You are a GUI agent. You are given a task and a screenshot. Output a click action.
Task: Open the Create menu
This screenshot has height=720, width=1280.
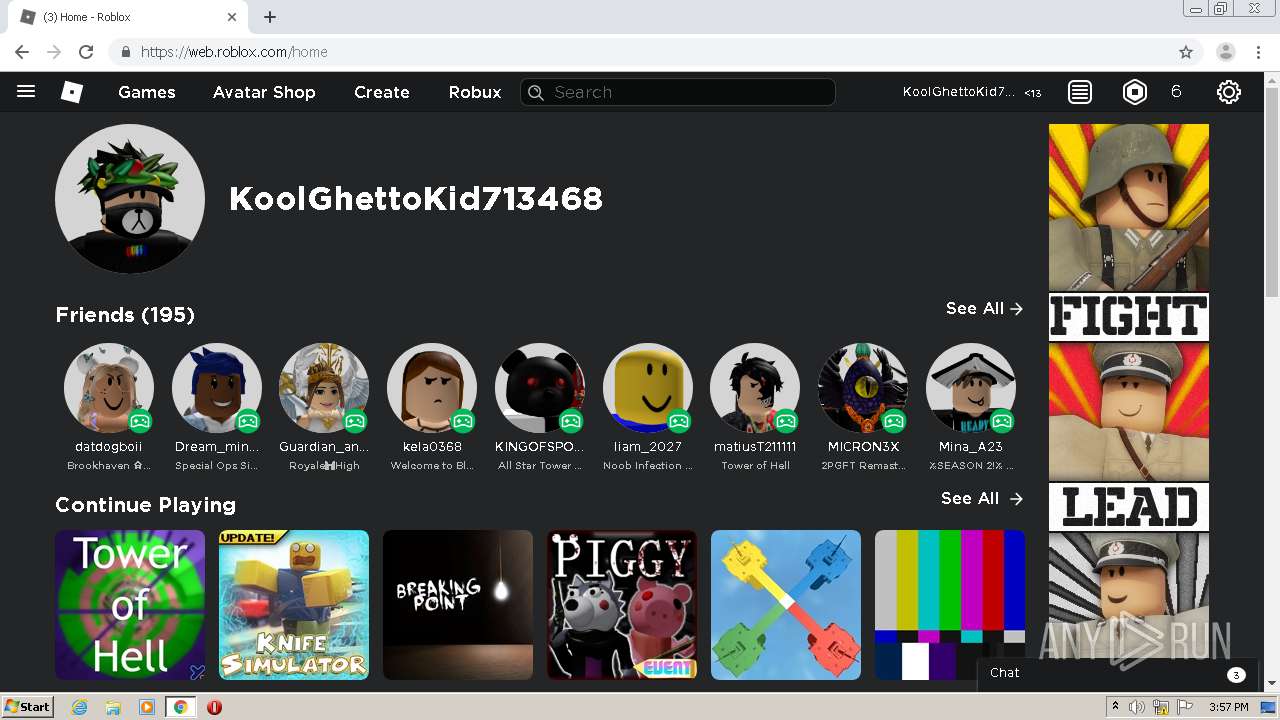(x=382, y=92)
